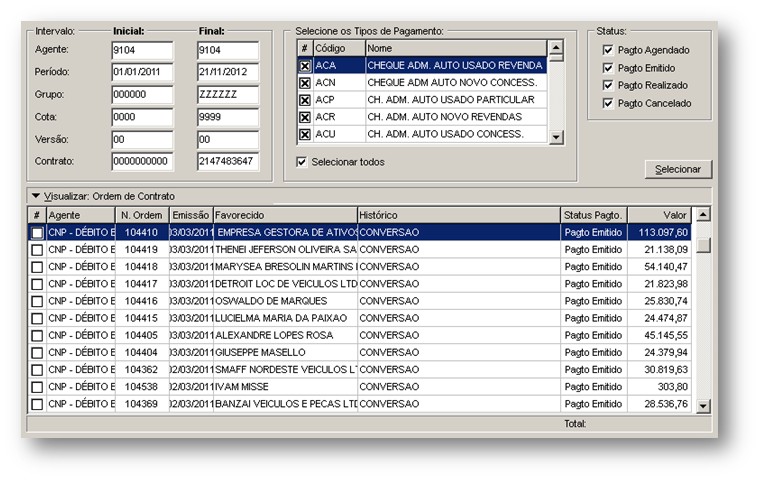Check the row for order 104369

click(x=37, y=404)
